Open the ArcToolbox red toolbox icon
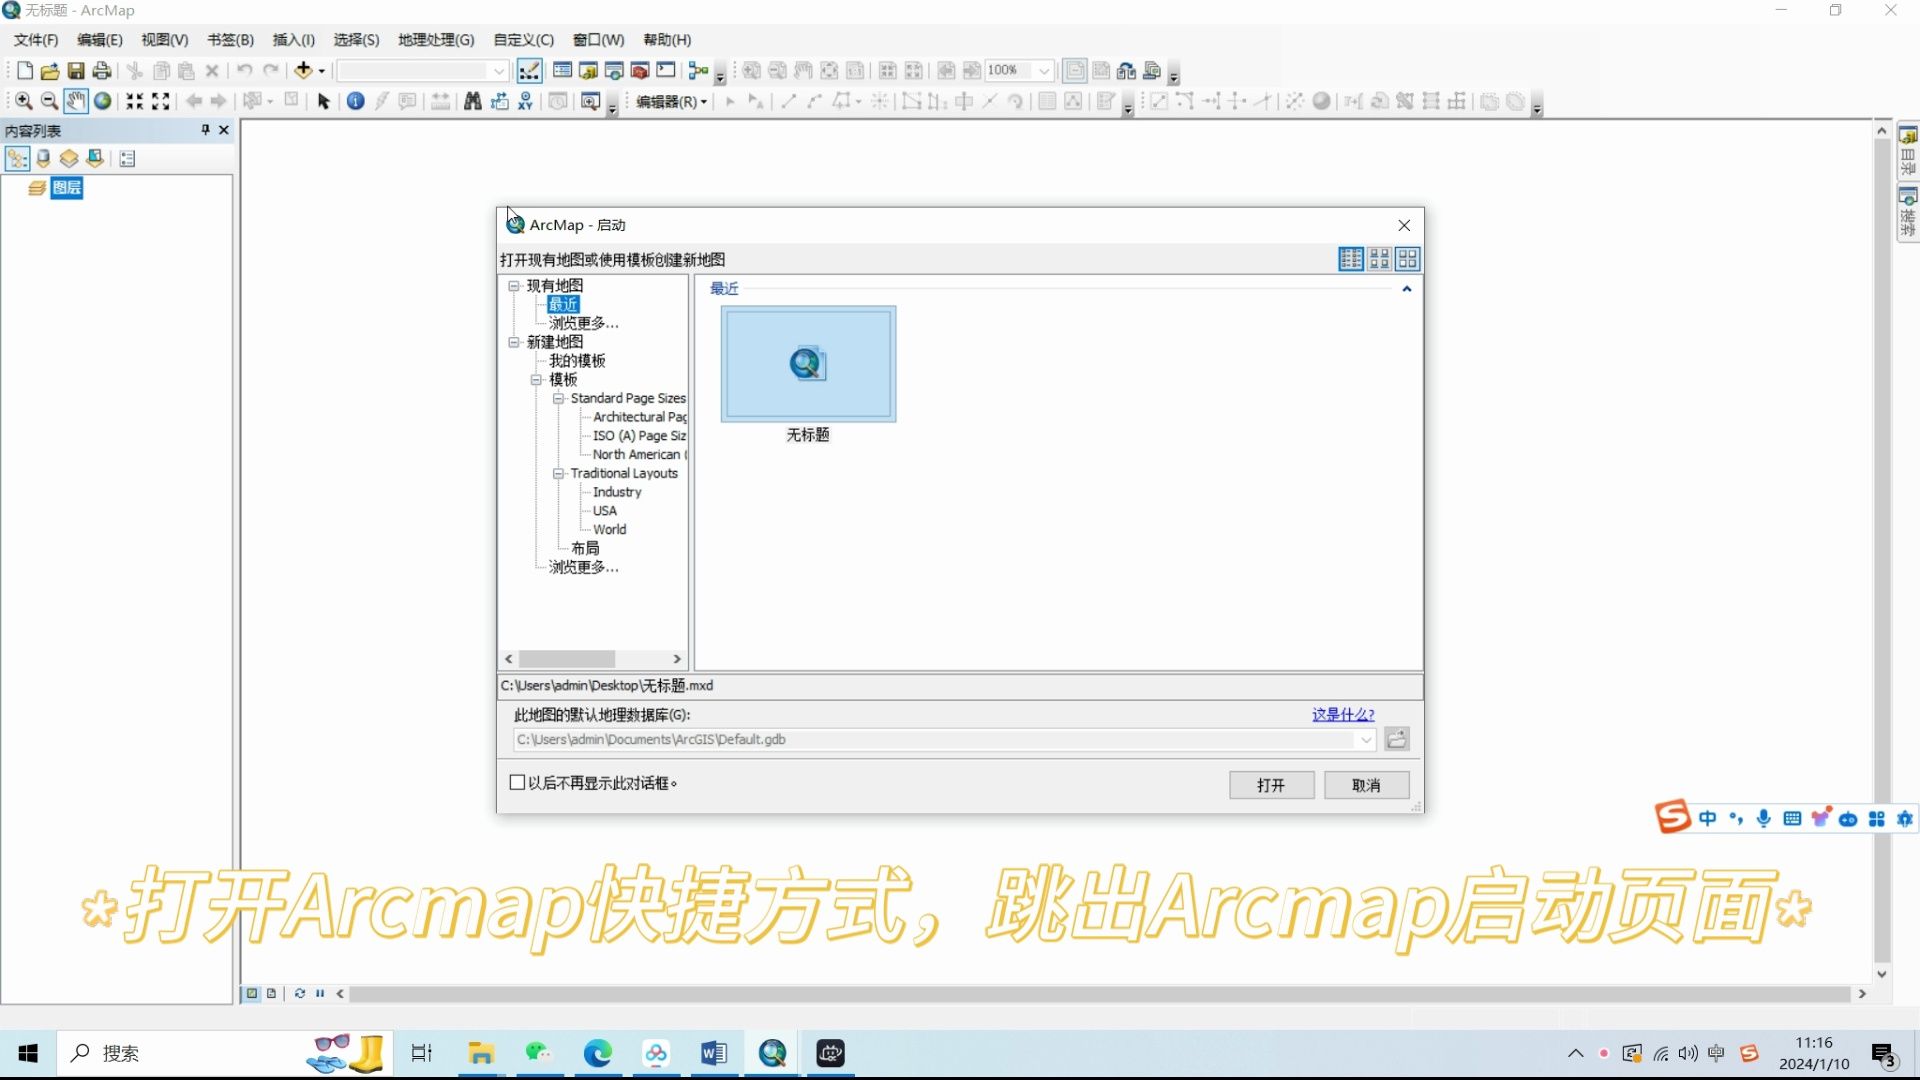This screenshot has height=1080, width=1920. click(640, 70)
